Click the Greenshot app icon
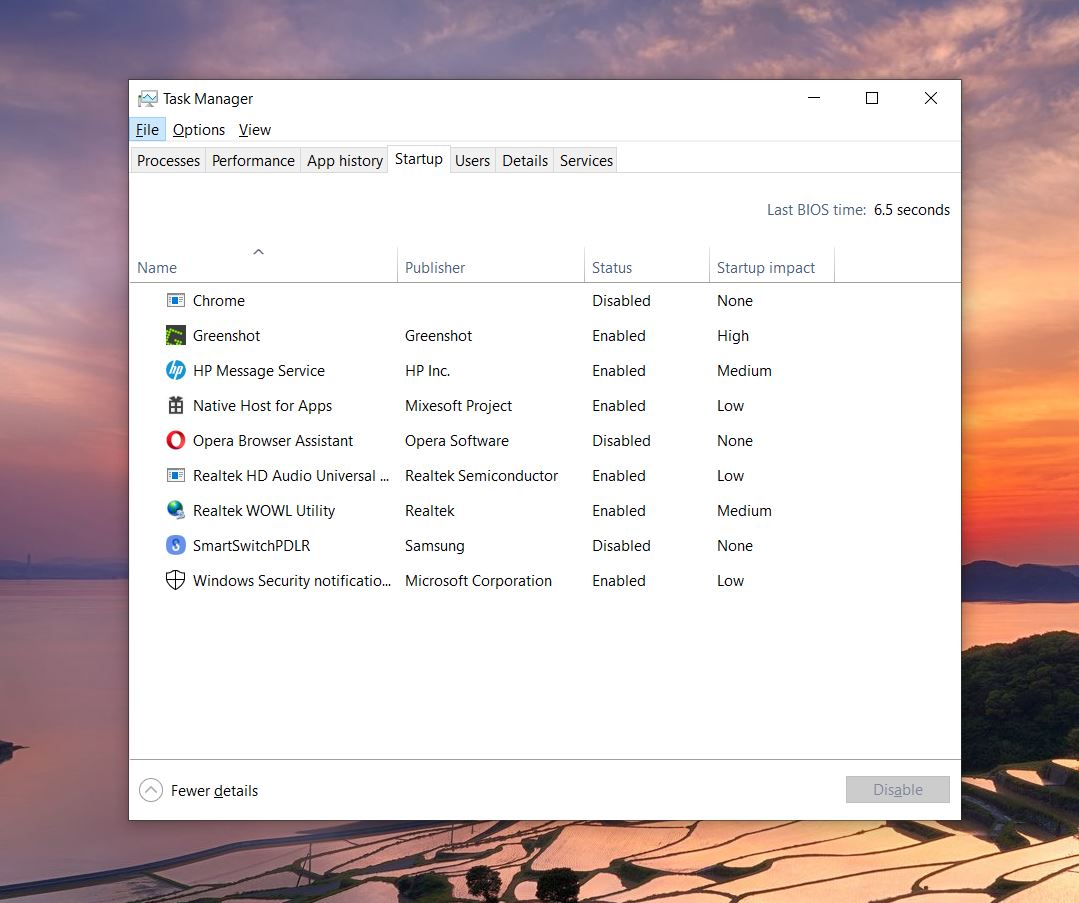 175,336
